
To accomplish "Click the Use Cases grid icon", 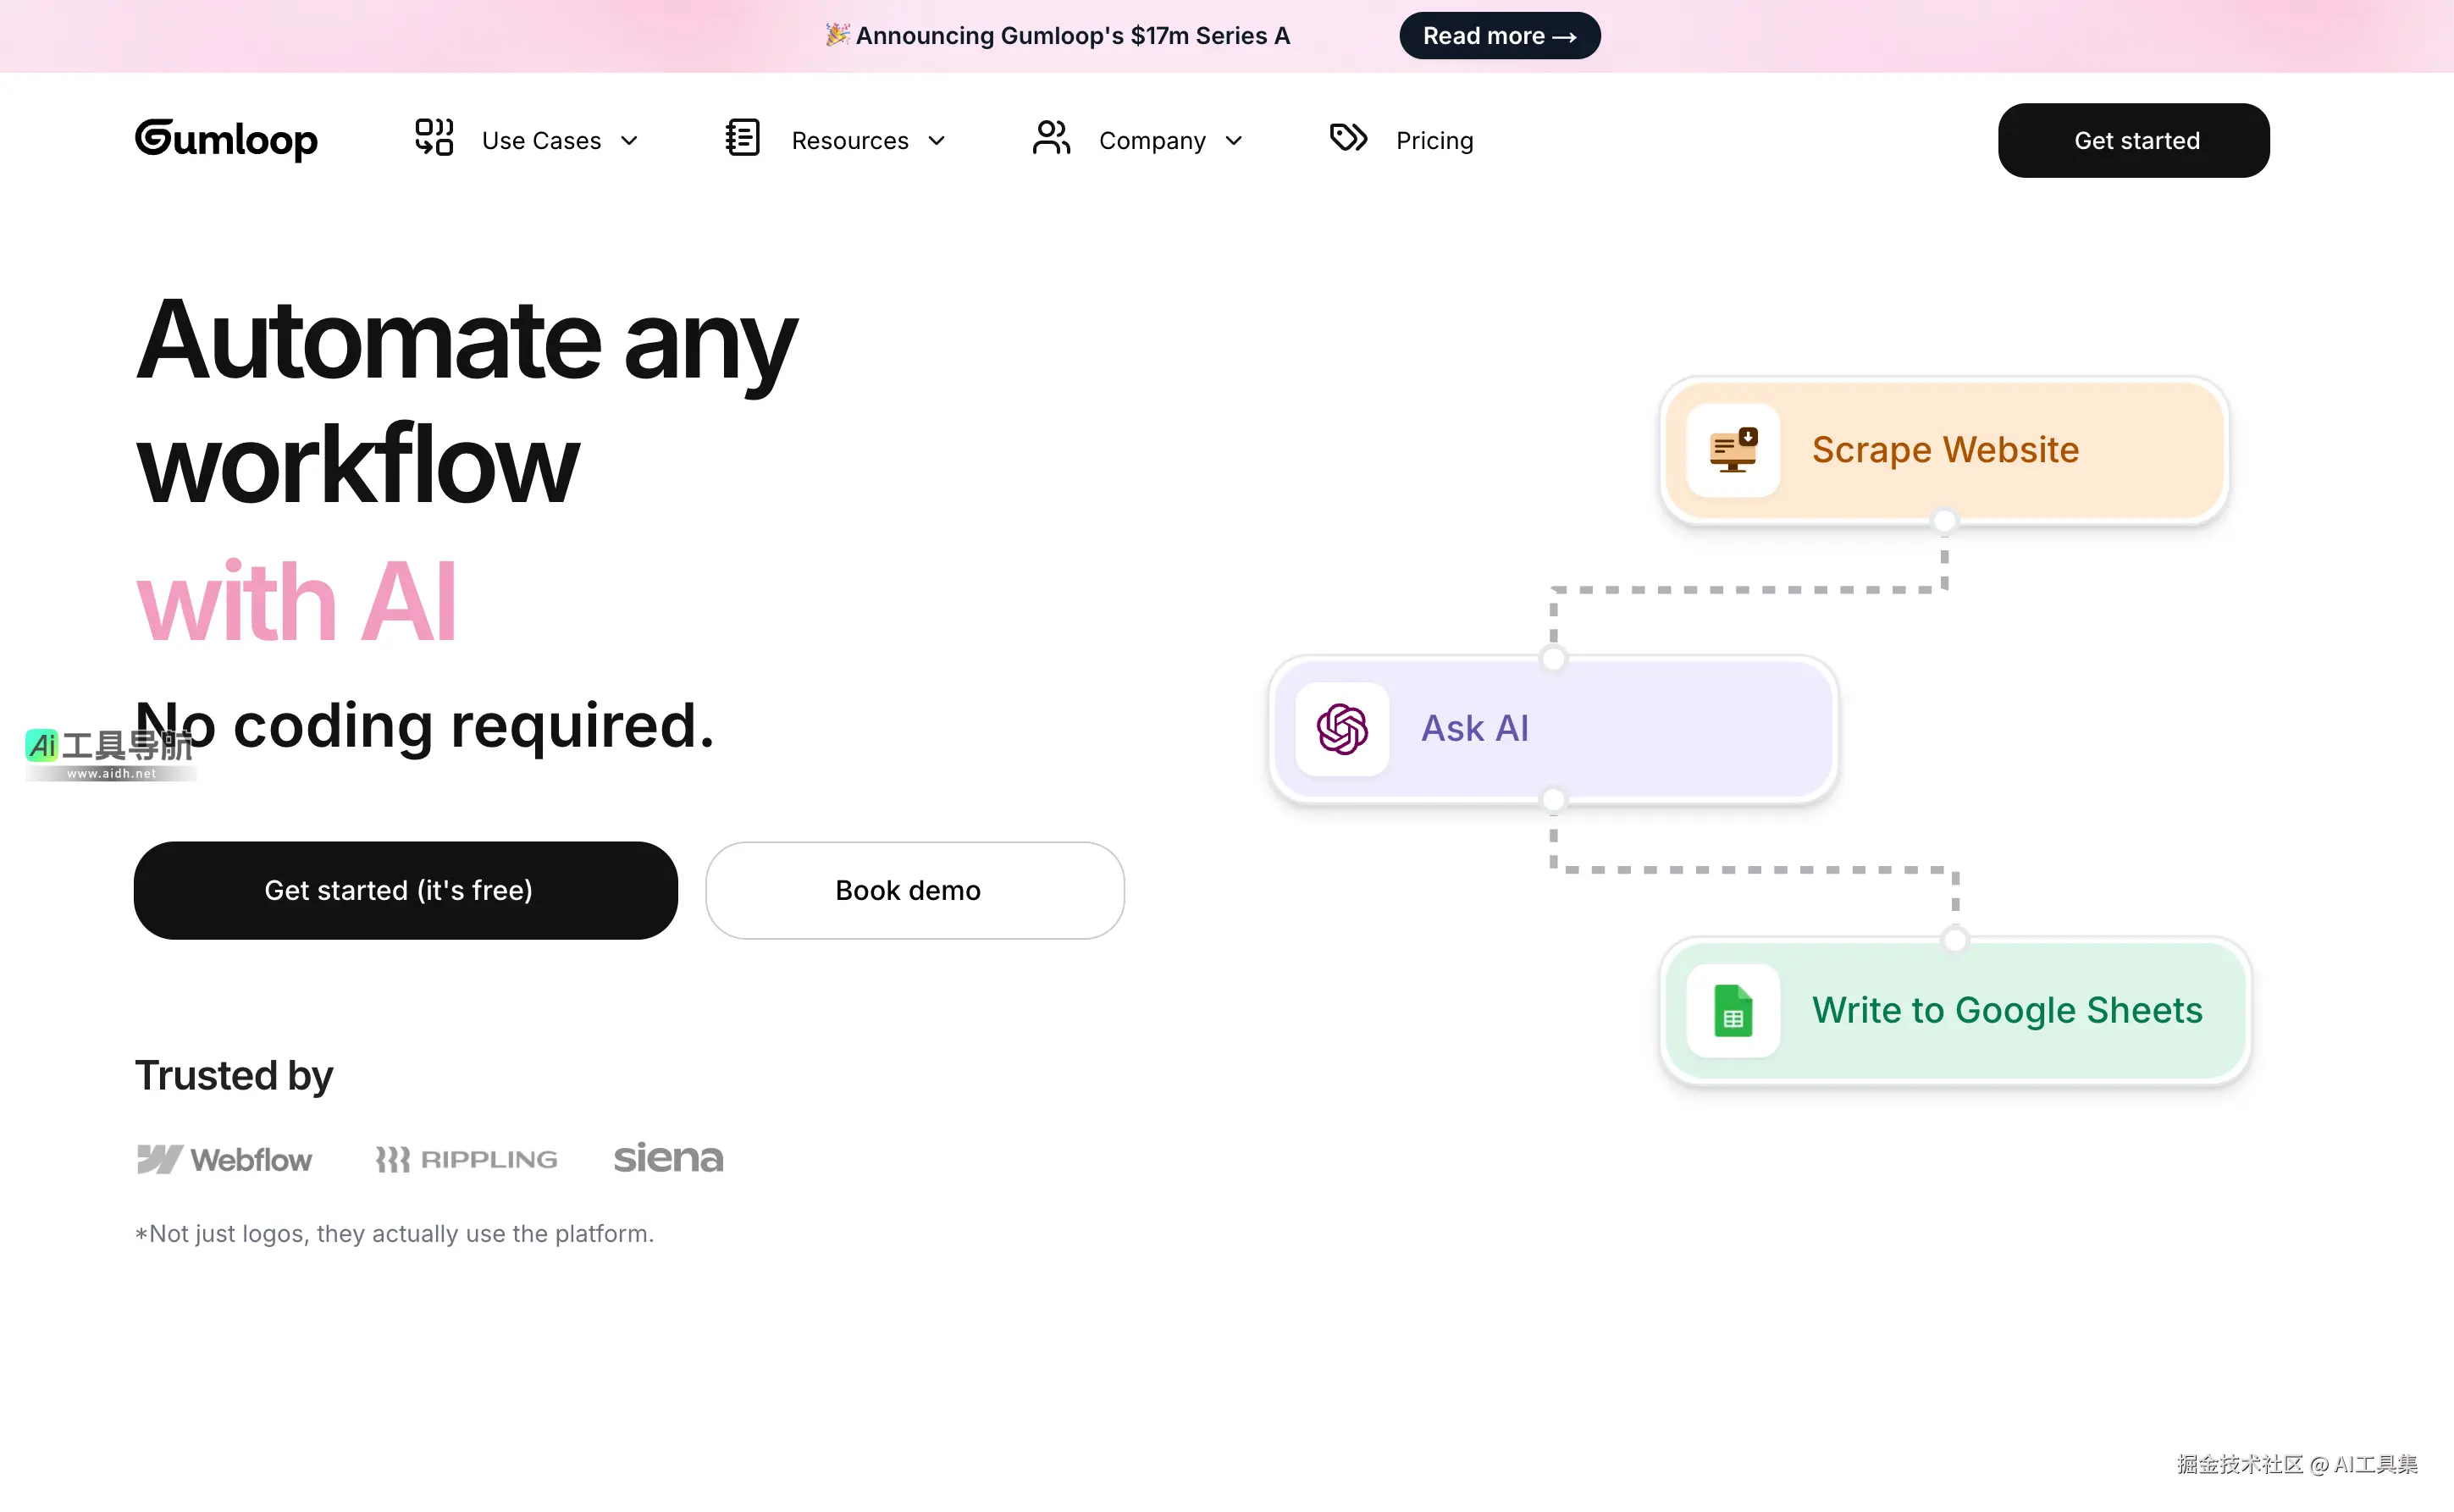I will 434,137.
